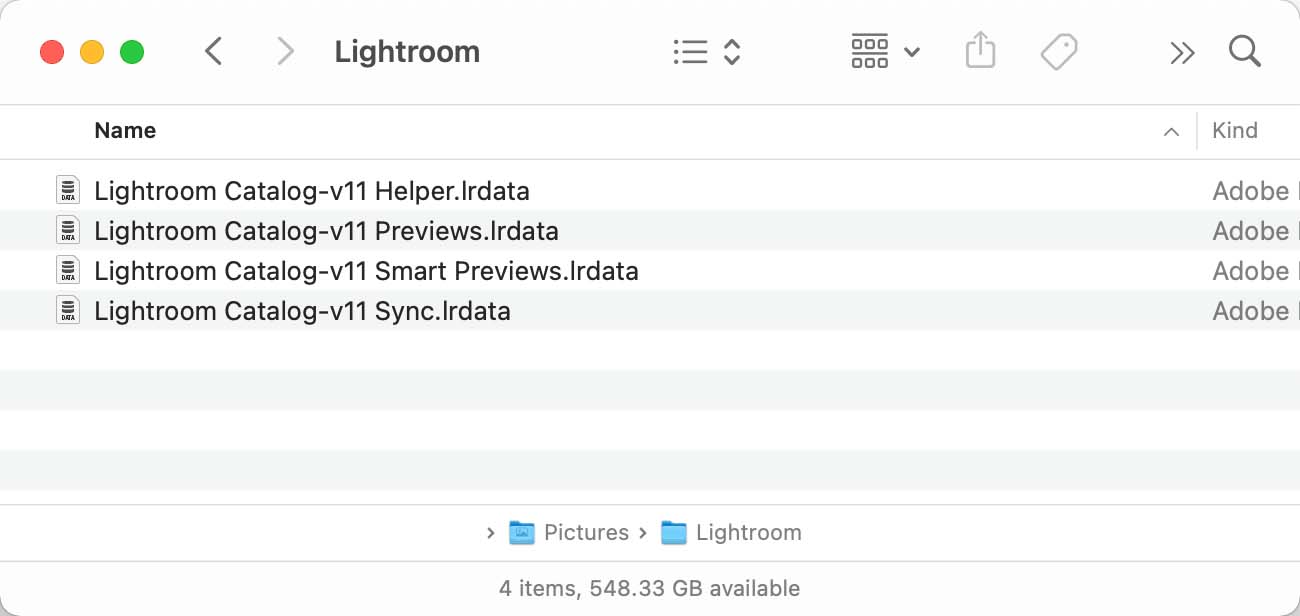Expand the overflow toolbar chevron
Screen dimensions: 1300x616
(1182, 51)
